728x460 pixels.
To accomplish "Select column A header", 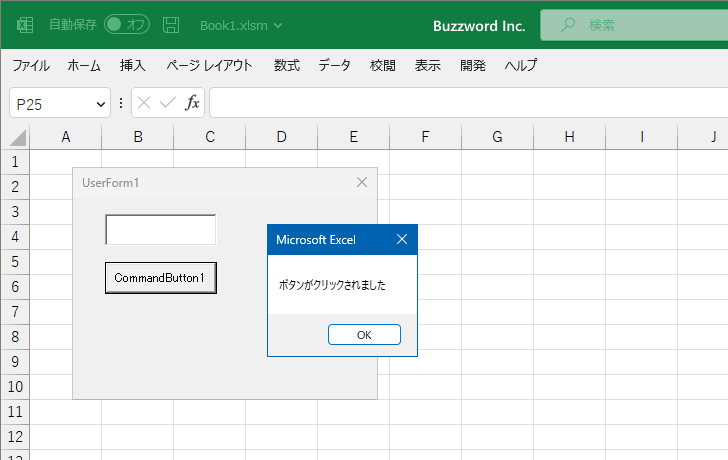I will (x=65, y=137).
